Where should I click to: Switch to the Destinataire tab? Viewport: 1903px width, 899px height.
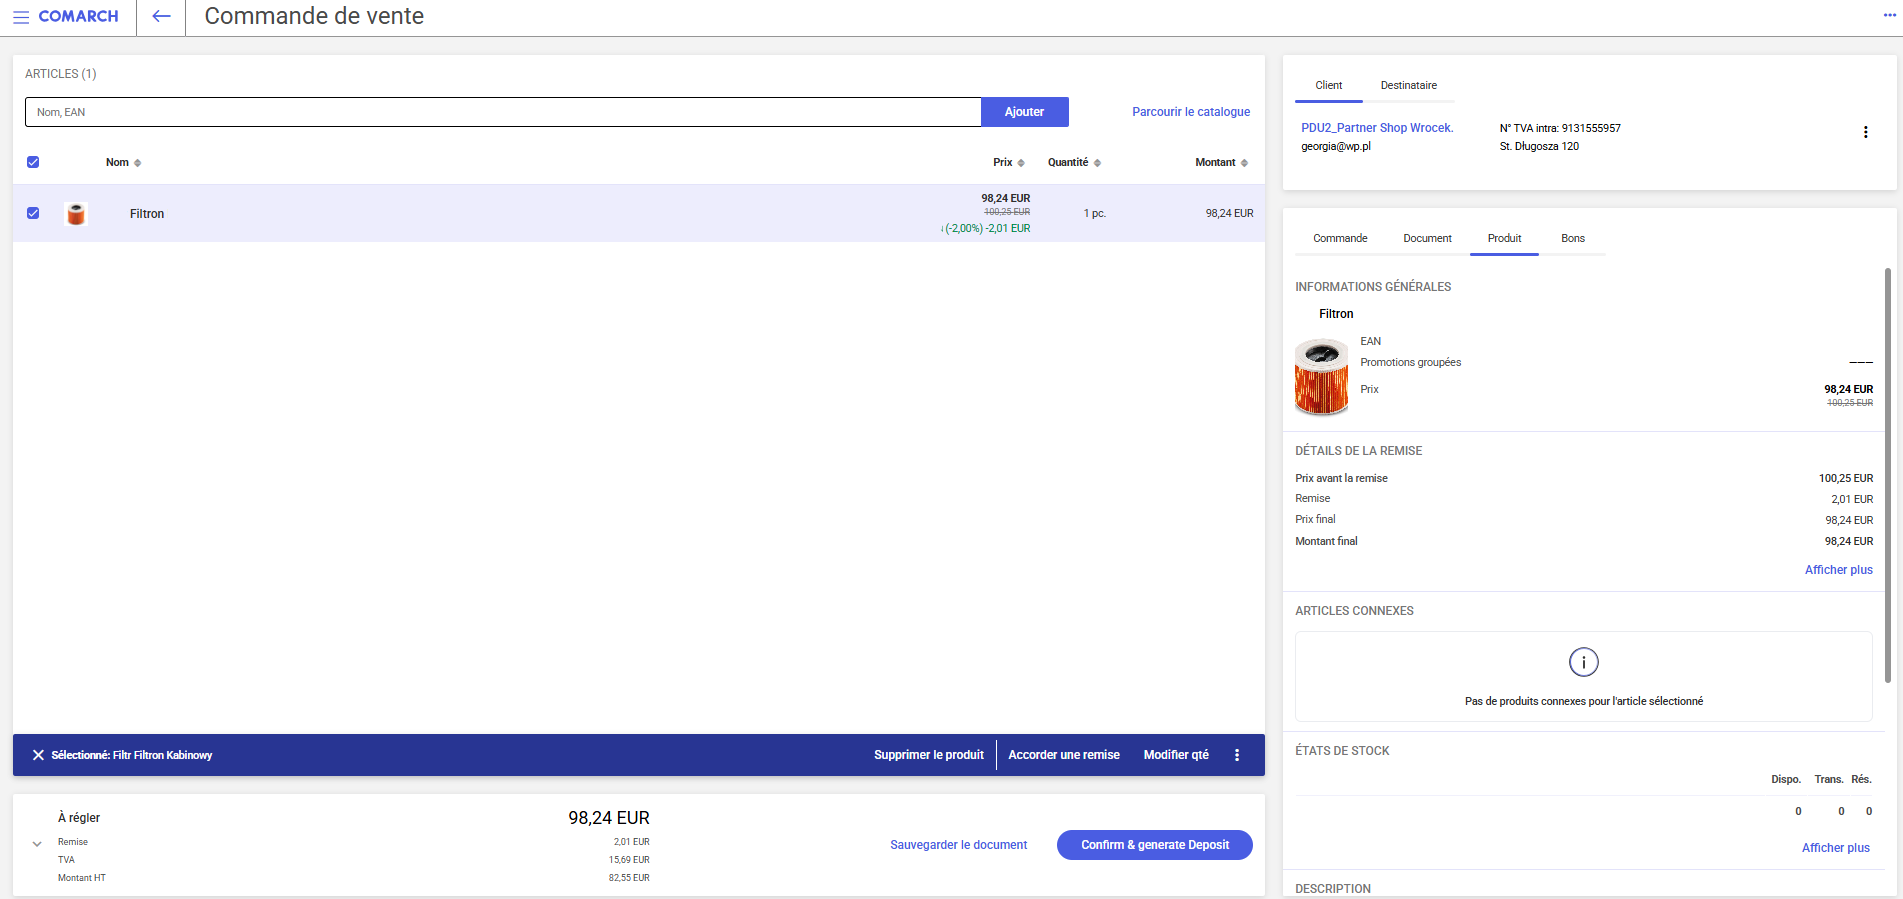tap(1408, 86)
